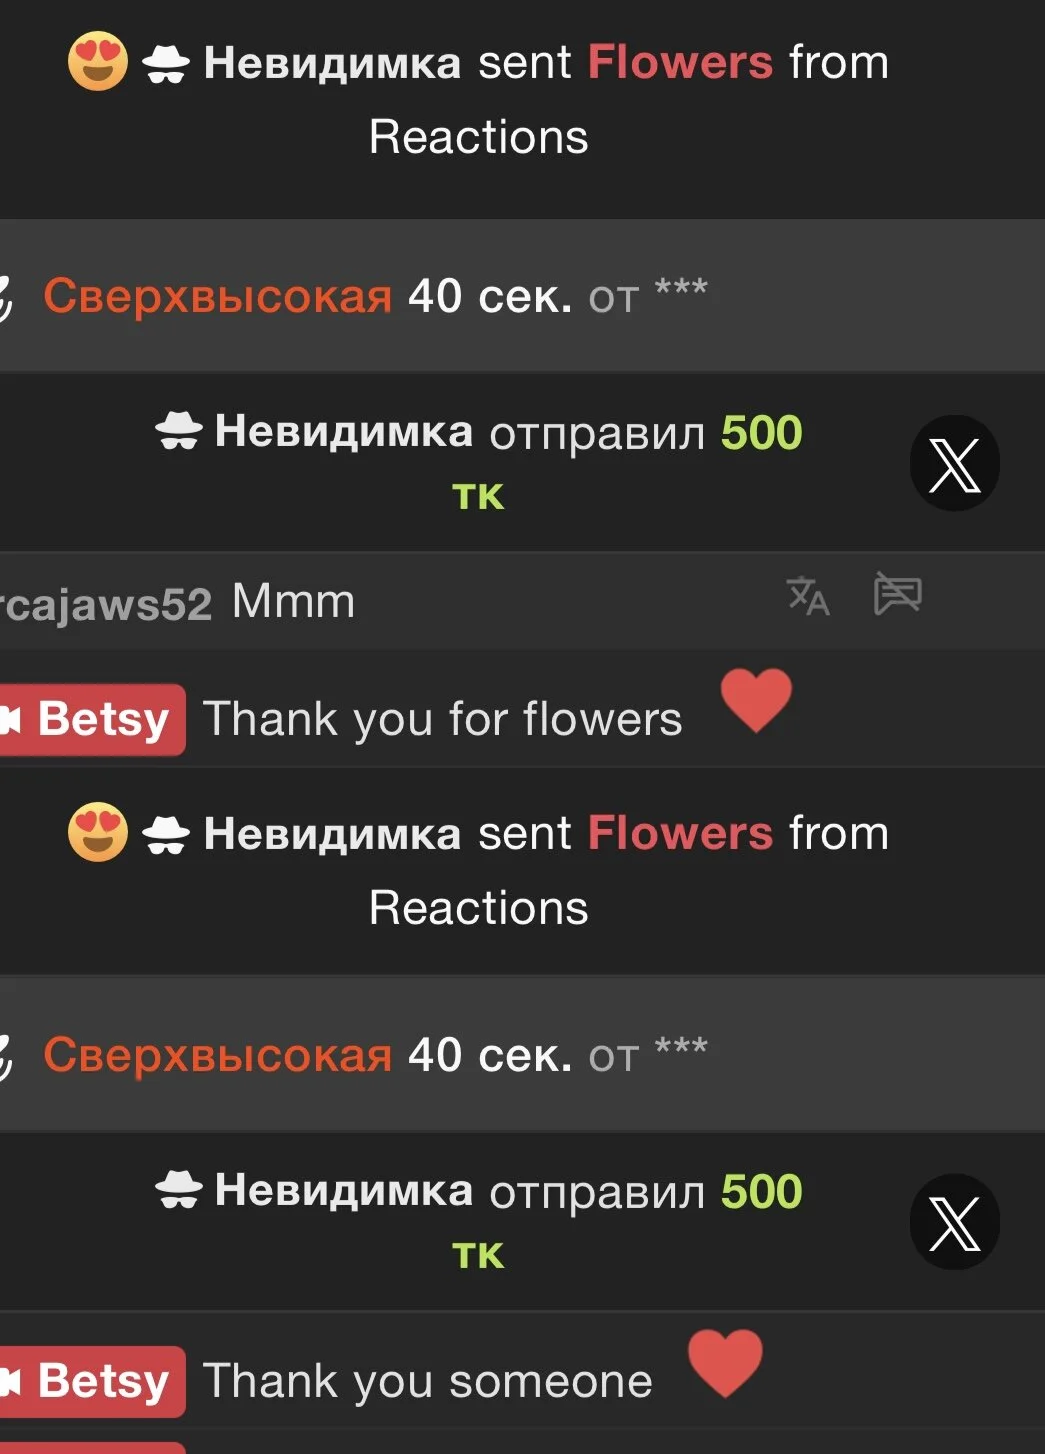Click the translate icon on cajaws52's message
This screenshot has width=1045, height=1454.
(808, 595)
